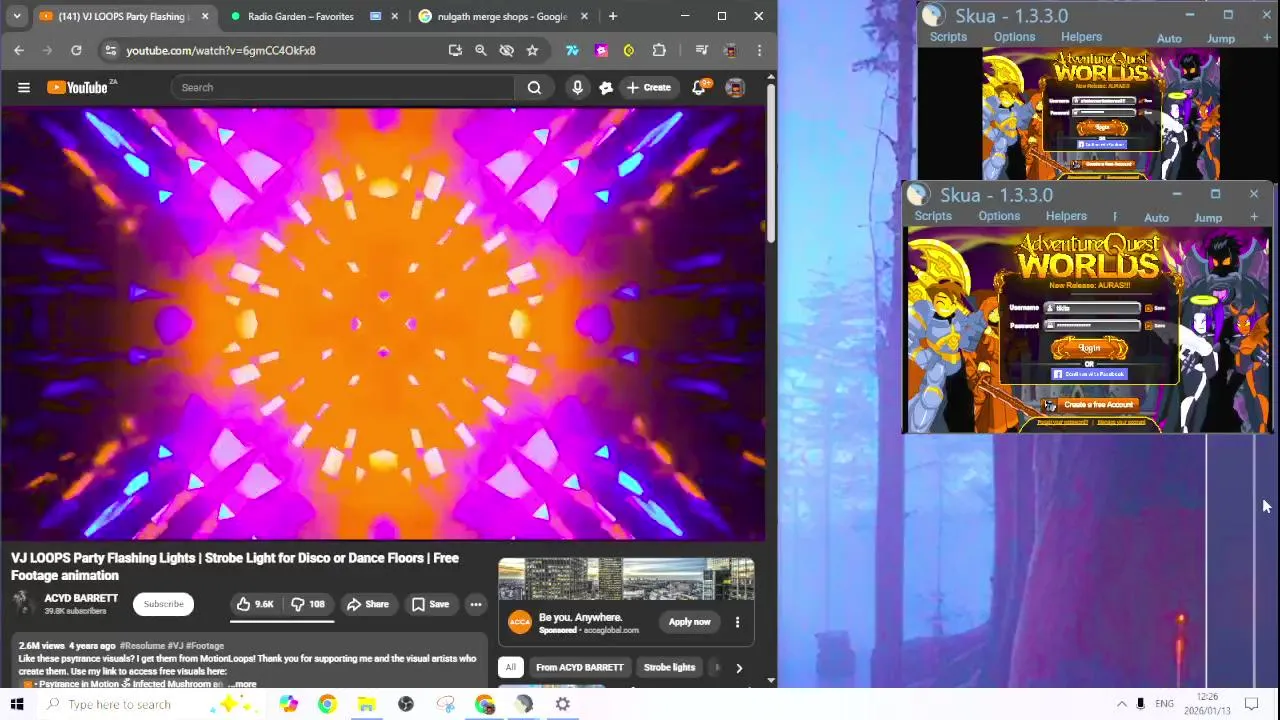Click Apply now on the sponsored ad
1280x720 pixels.
[689, 622]
